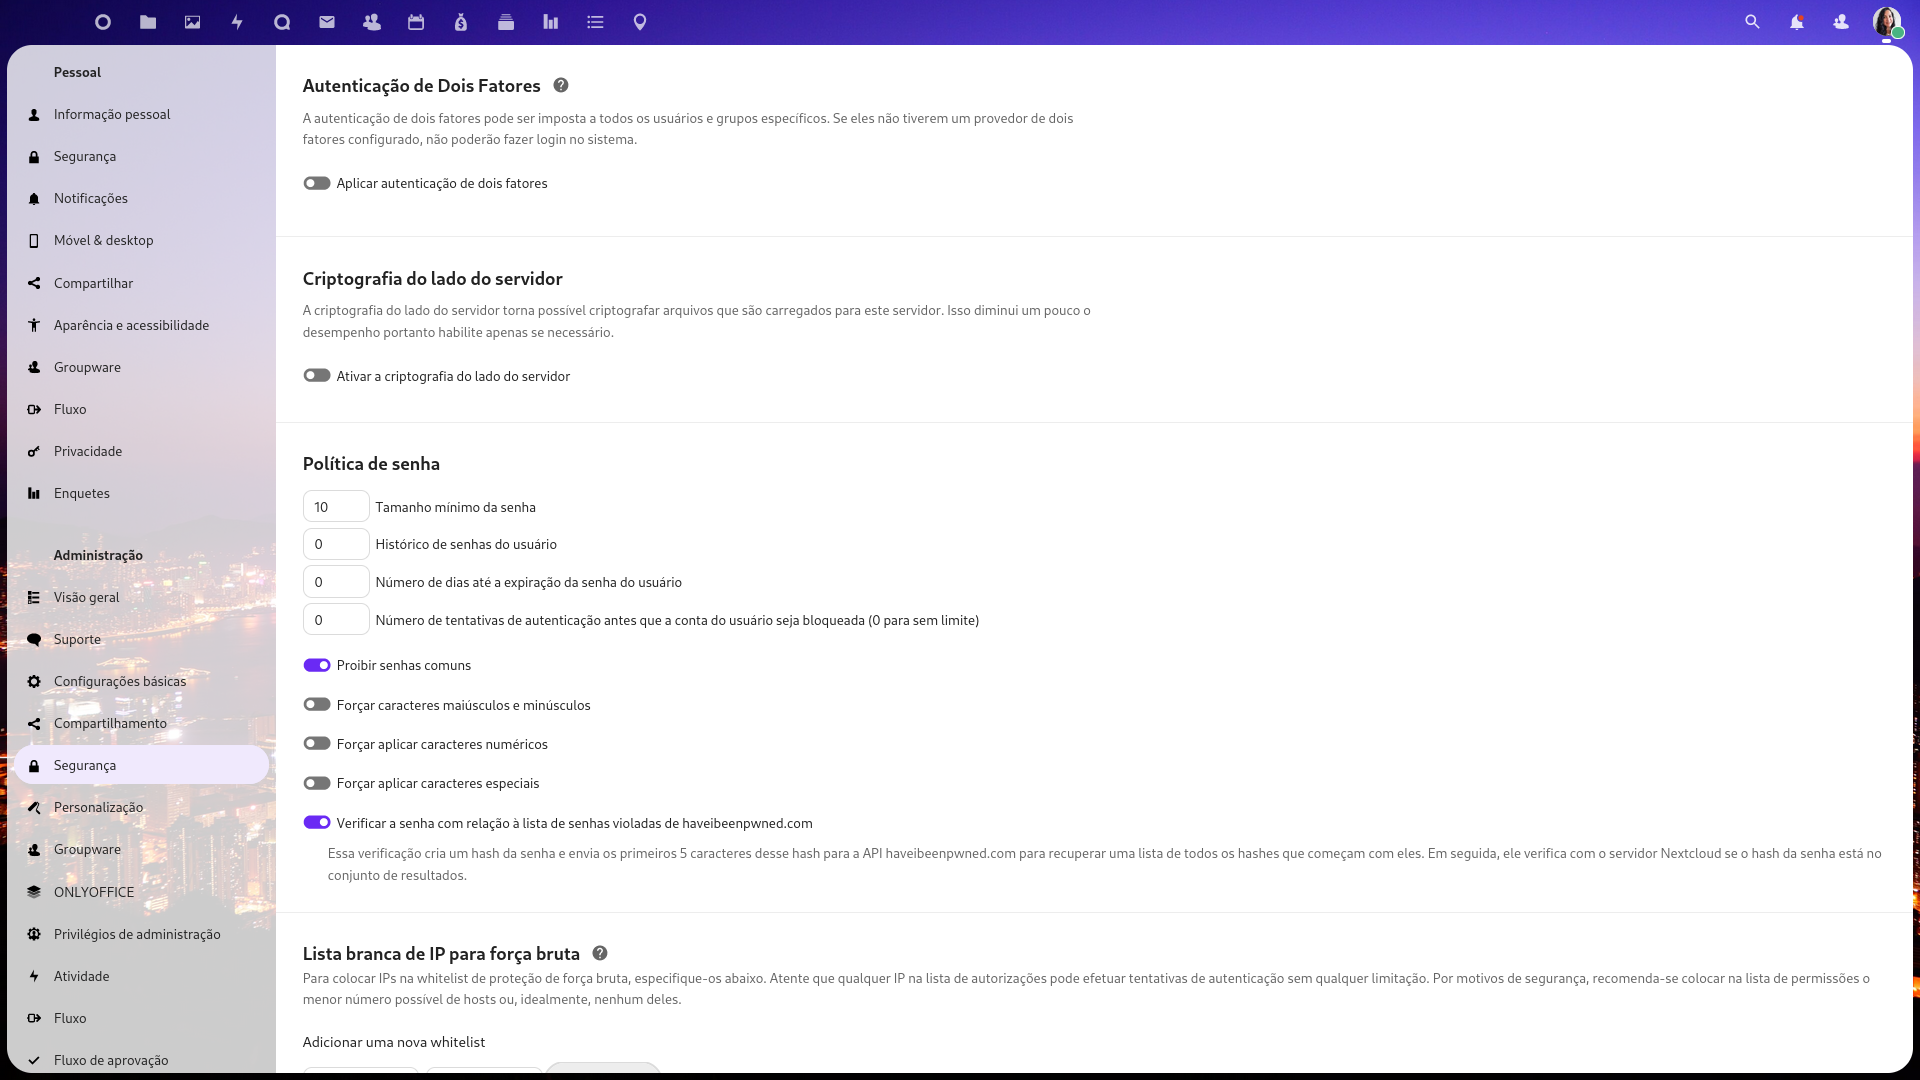Click the Tamanho mínimo da senha field
The image size is (1920, 1080).
pos(336,507)
